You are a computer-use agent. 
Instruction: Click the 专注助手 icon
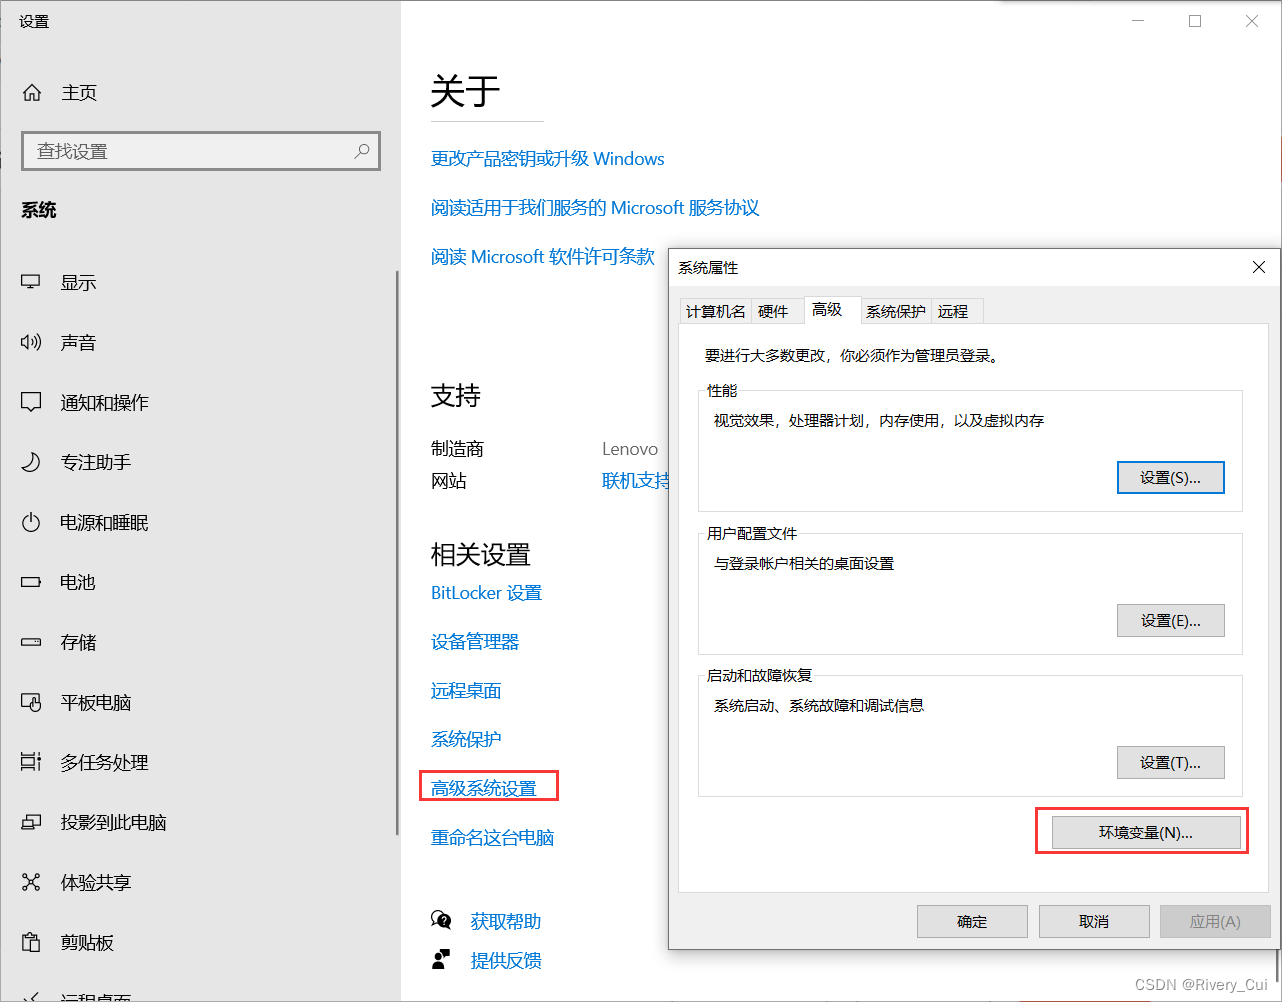[32, 462]
